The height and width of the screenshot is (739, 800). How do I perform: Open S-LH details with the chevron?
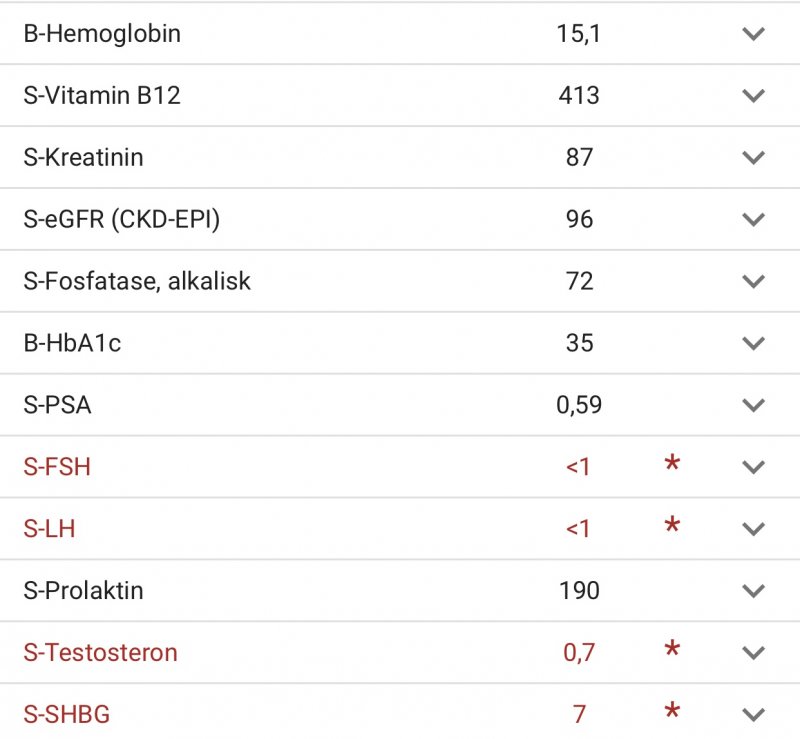click(x=753, y=529)
